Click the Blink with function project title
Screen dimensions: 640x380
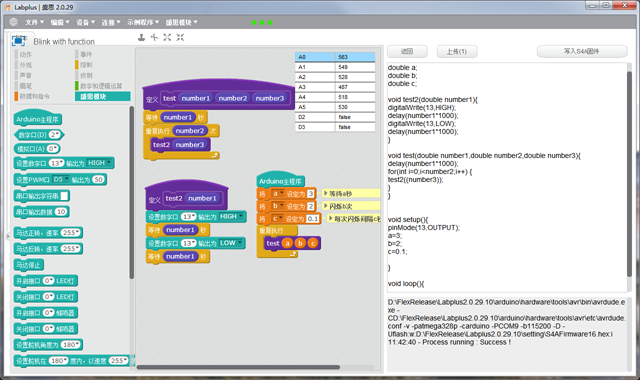tap(64, 42)
